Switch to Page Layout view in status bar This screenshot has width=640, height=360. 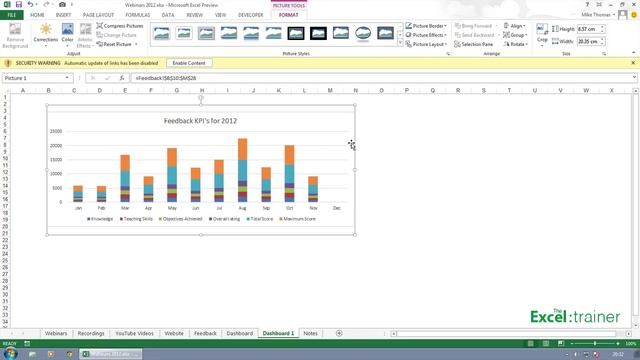coord(545,344)
